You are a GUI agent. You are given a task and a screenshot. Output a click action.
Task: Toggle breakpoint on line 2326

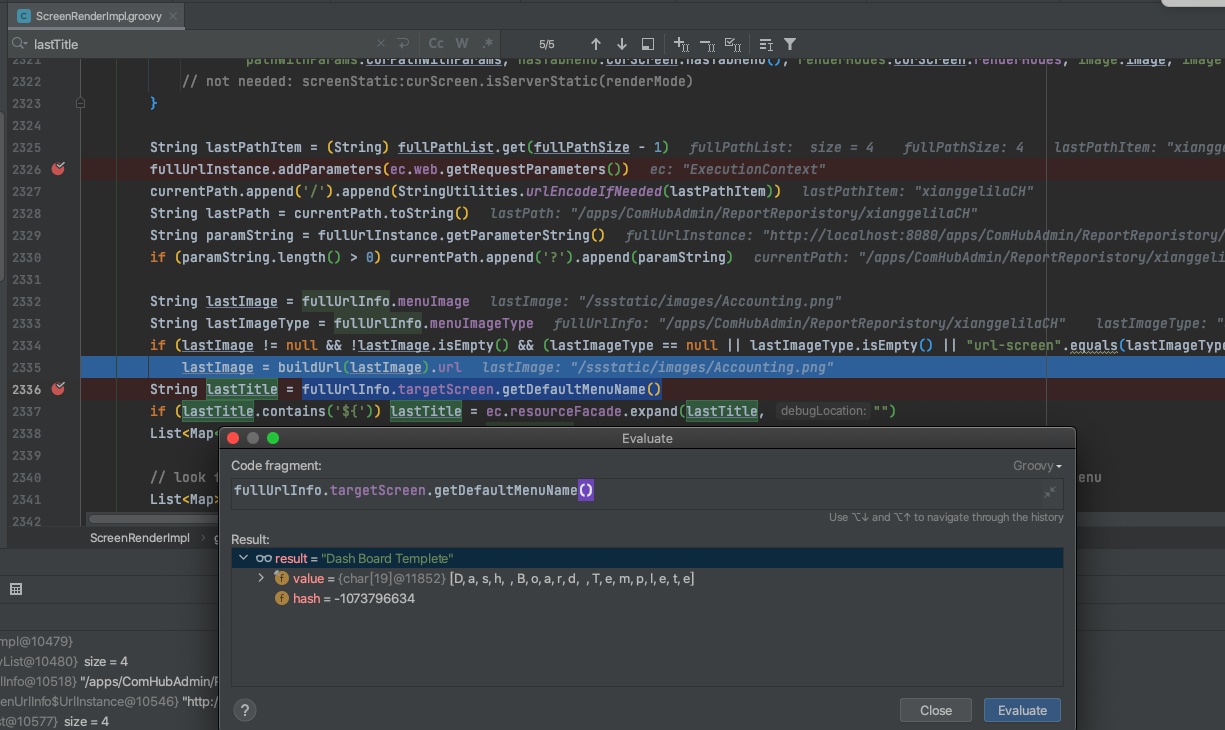click(x=58, y=169)
